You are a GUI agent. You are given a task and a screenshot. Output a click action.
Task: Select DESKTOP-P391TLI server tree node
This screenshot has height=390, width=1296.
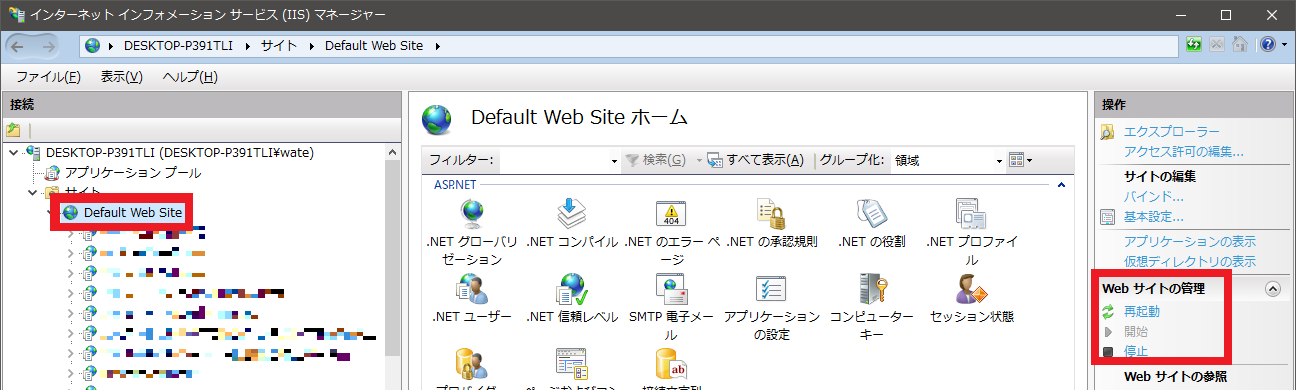180,153
